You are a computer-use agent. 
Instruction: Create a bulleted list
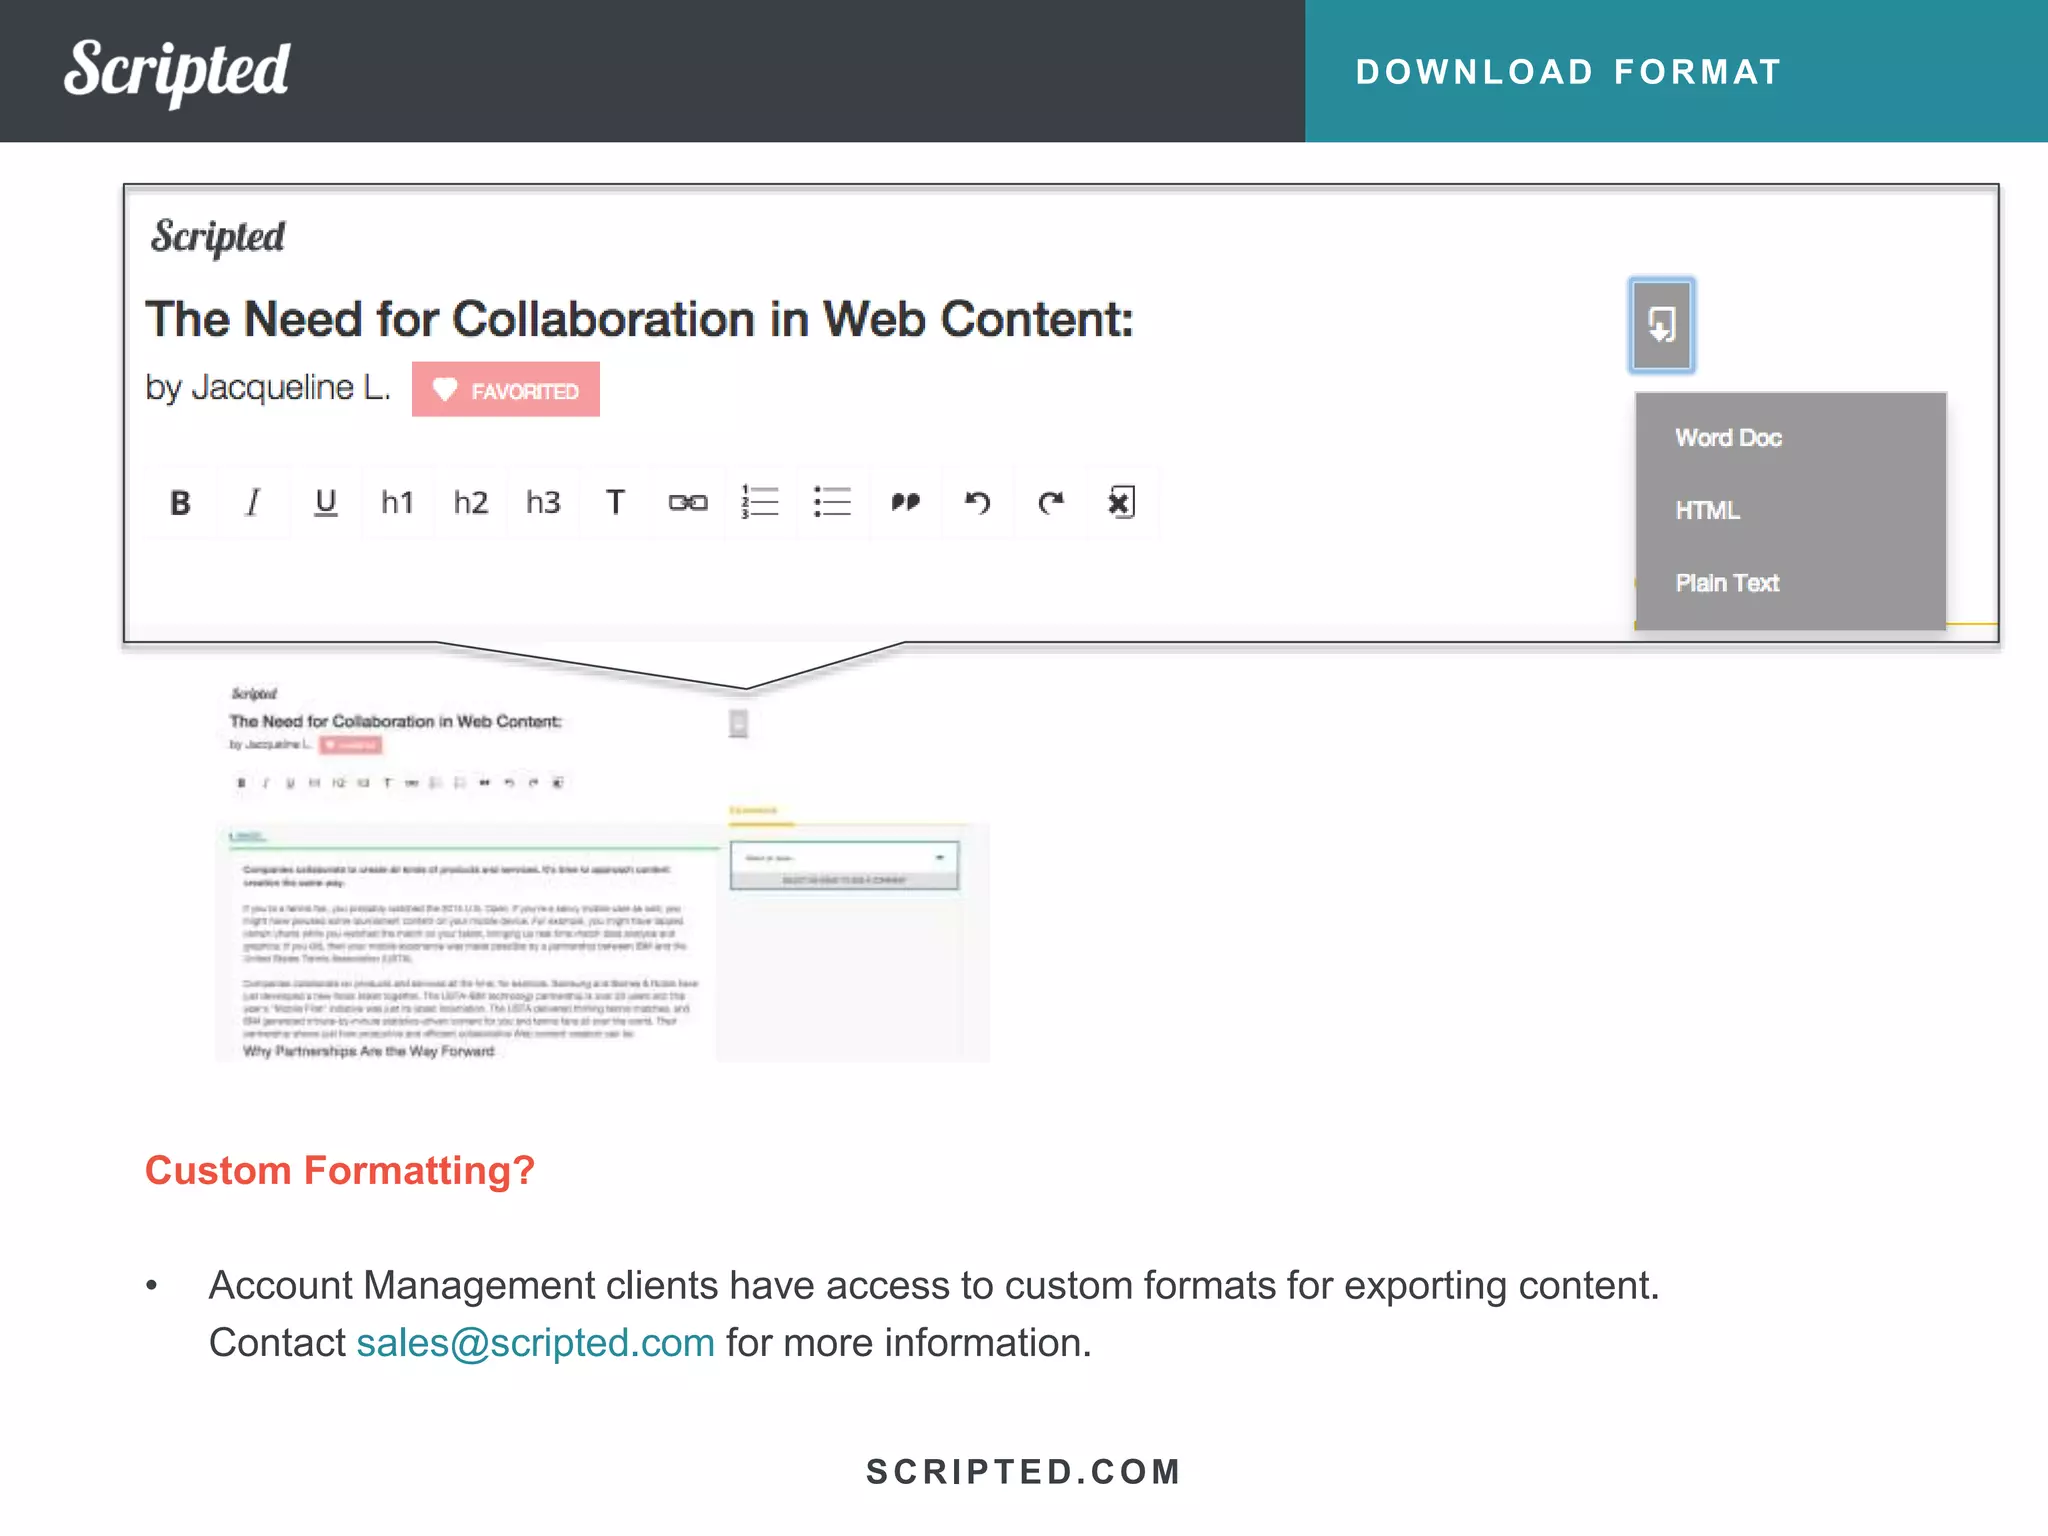[832, 502]
